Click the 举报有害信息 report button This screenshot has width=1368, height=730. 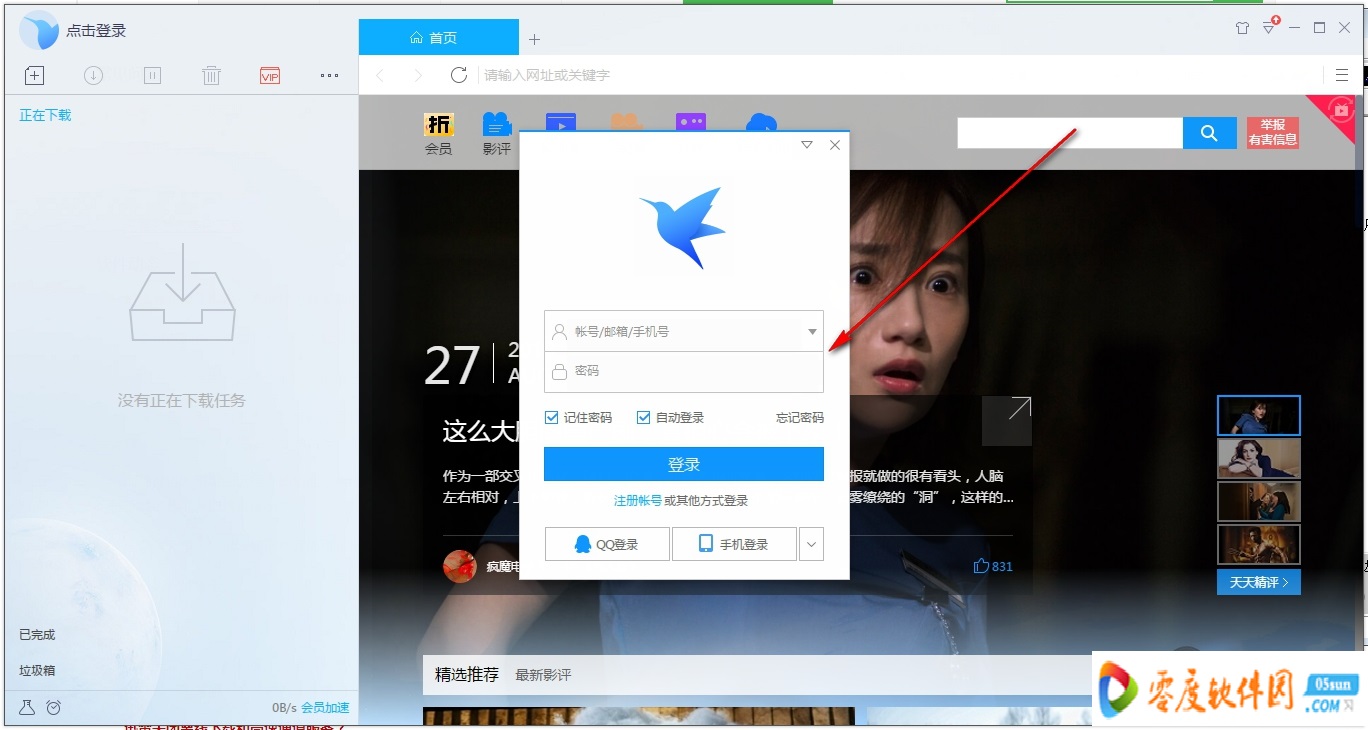tap(1272, 133)
